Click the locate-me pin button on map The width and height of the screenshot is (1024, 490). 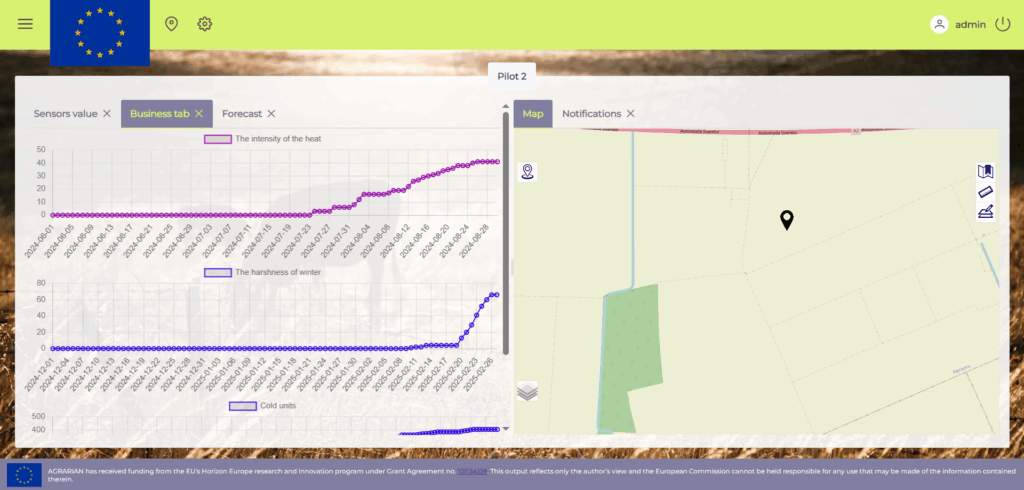tap(528, 172)
